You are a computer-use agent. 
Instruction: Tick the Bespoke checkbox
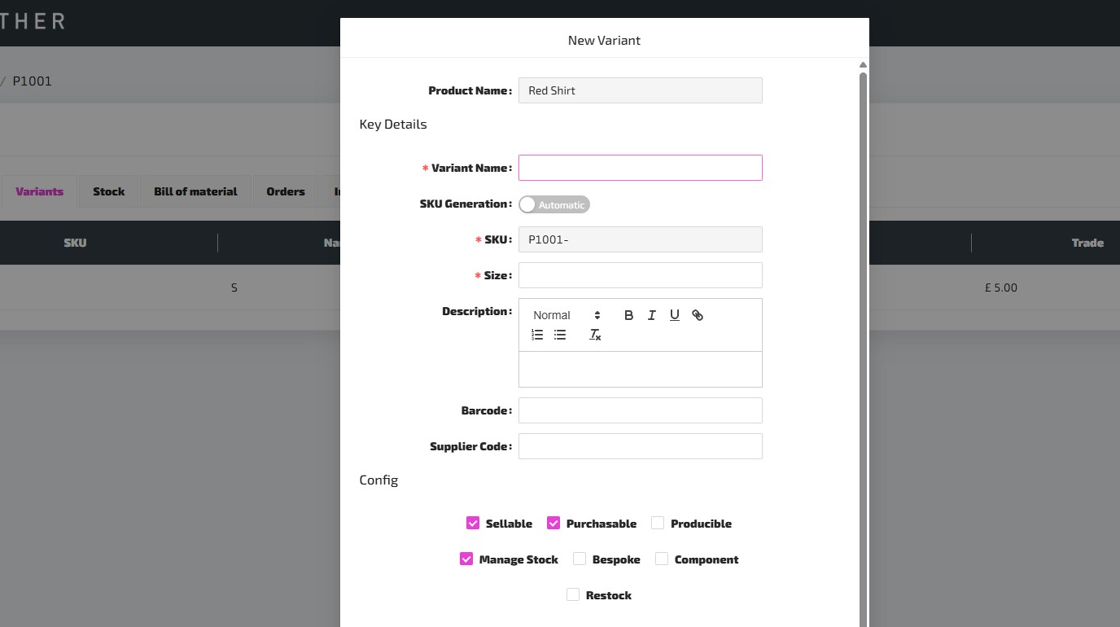579,559
